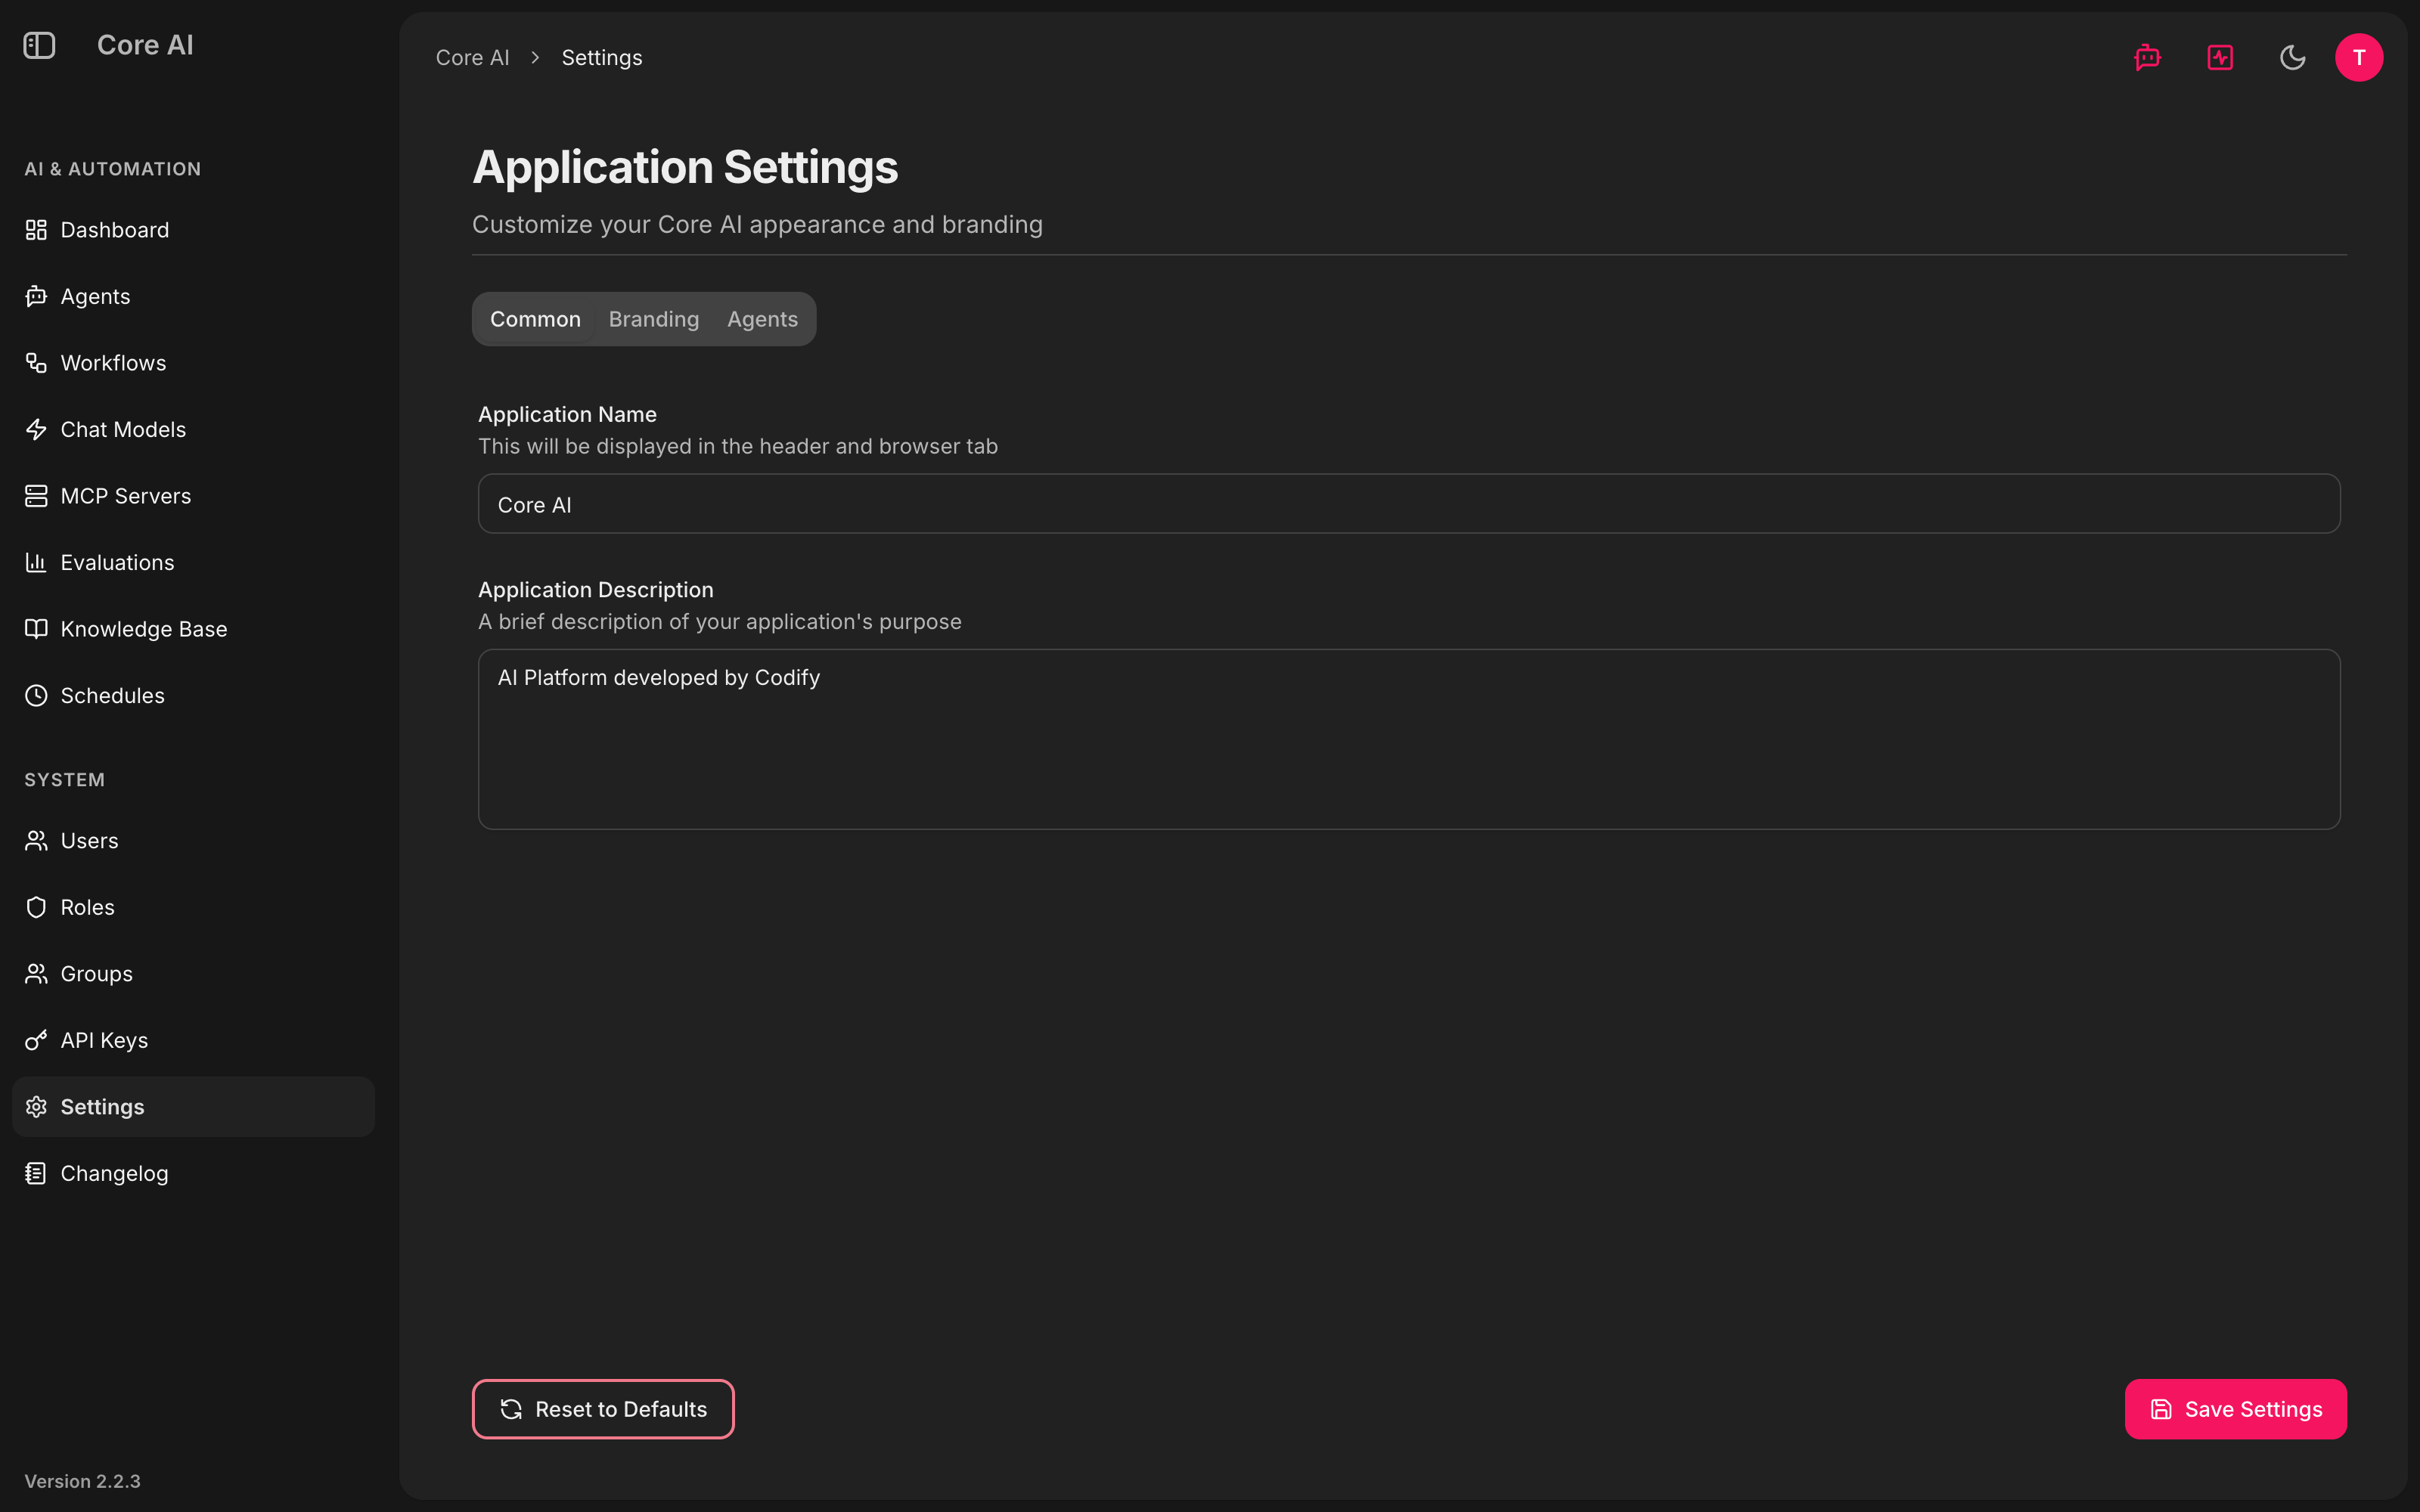Viewport: 2420px width, 1512px height.
Task: Open the Knowledge Base page
Action: 193,629
